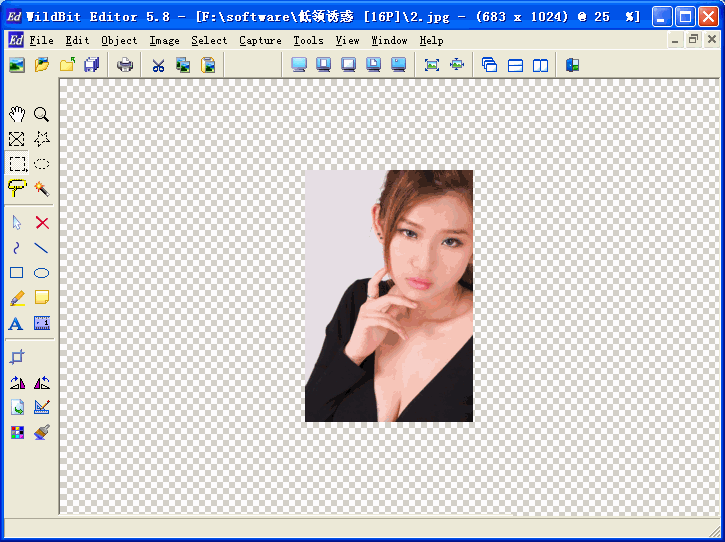Image resolution: width=725 pixels, height=542 pixels.
Task: Click the scissors Cut icon
Action: coord(158,65)
